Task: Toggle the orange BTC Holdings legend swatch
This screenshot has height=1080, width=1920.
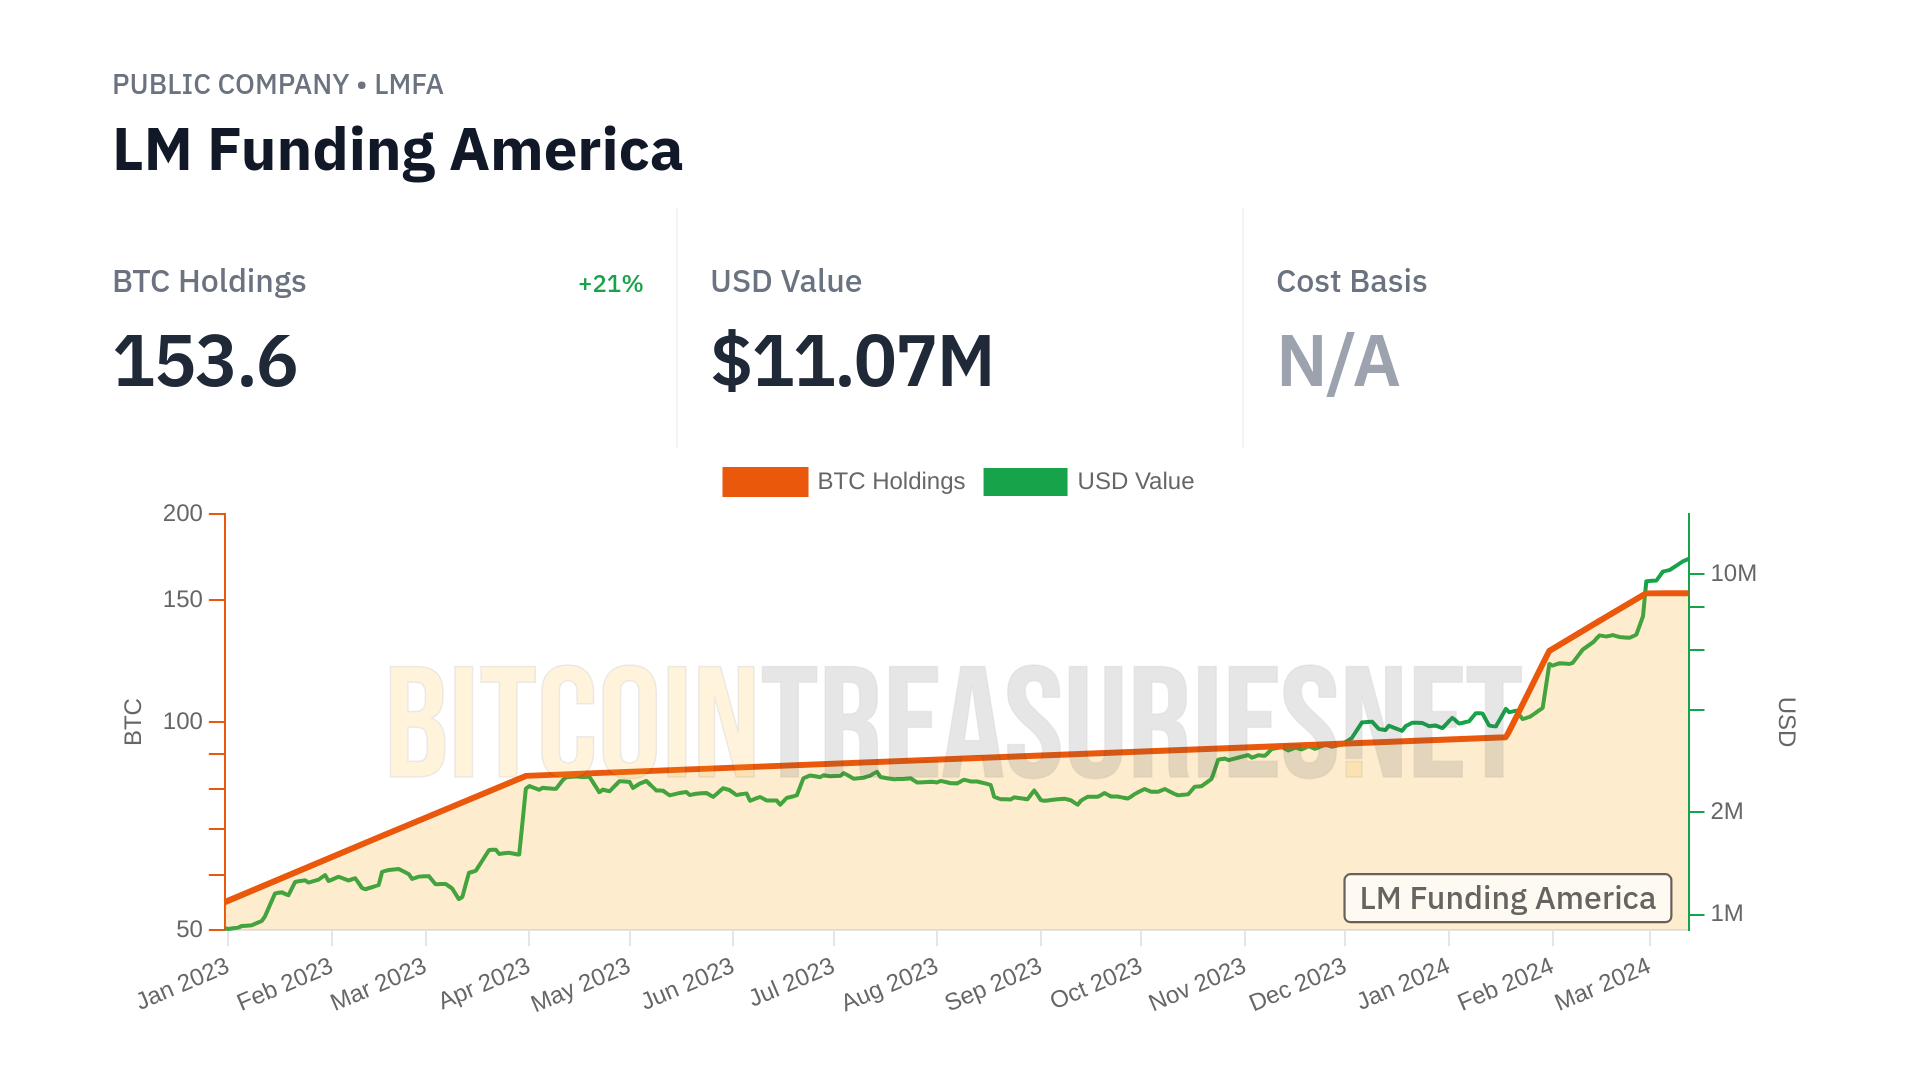Action: 765,482
